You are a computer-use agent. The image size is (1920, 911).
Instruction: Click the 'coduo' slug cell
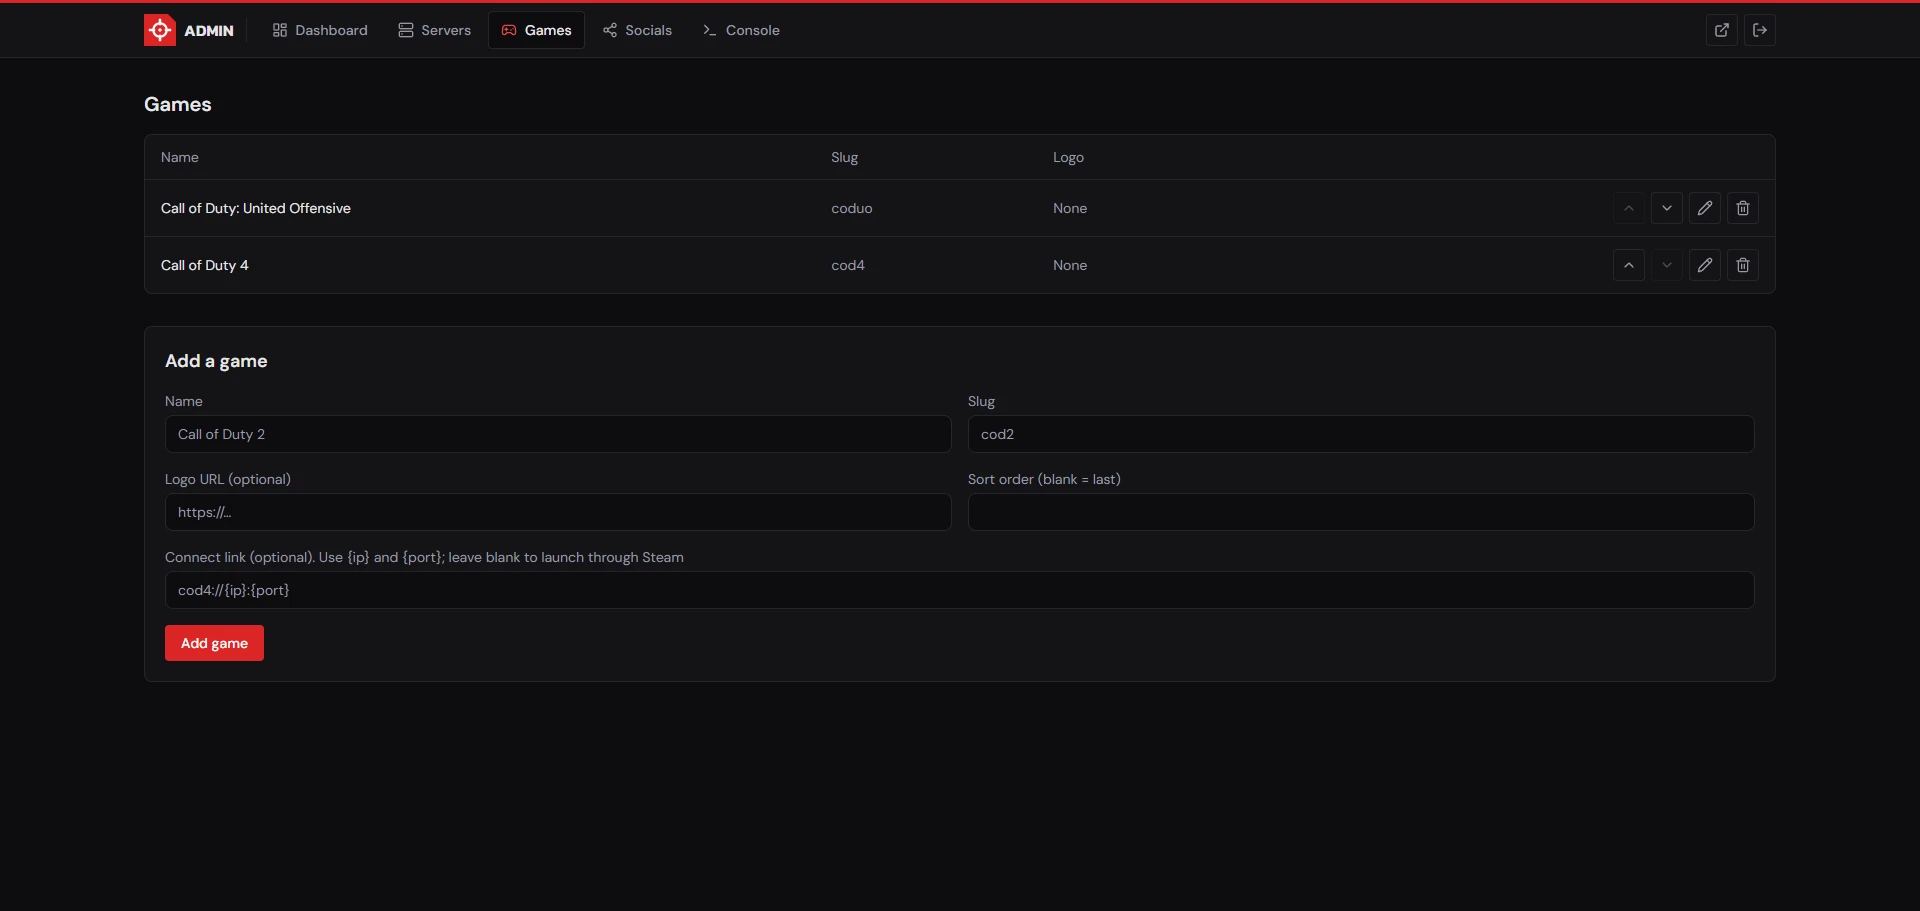[852, 208]
